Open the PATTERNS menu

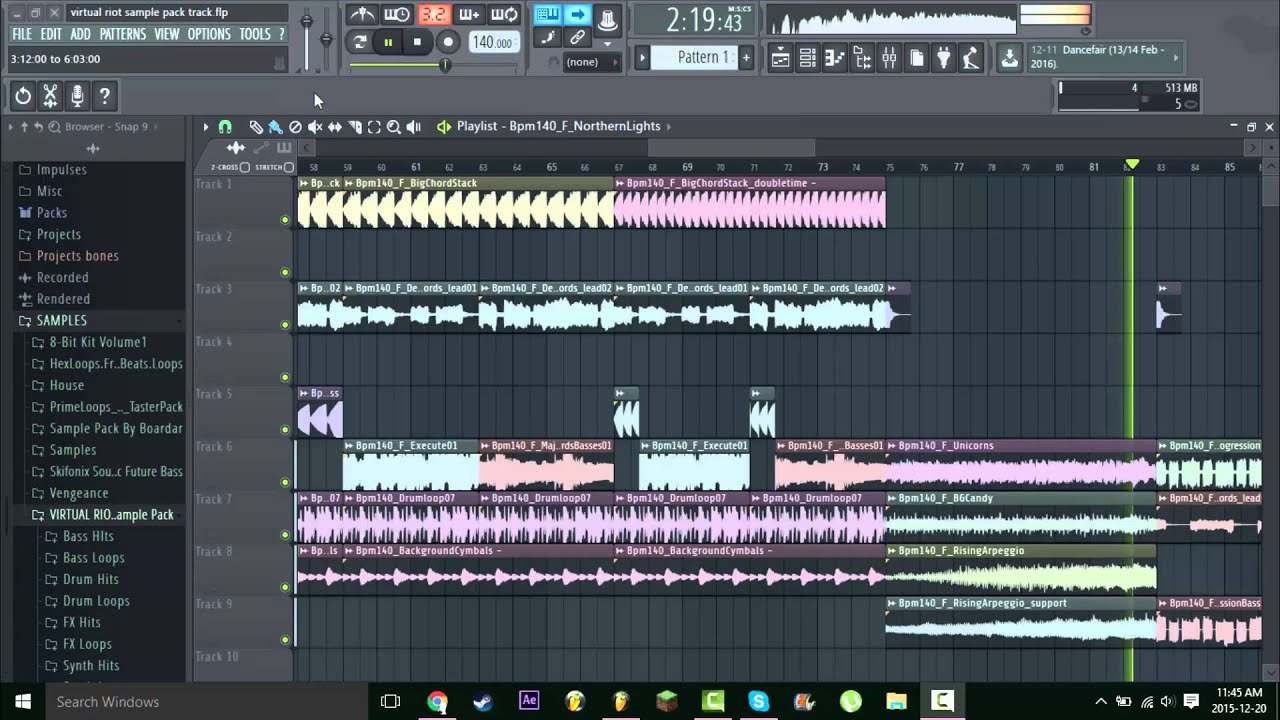[122, 34]
